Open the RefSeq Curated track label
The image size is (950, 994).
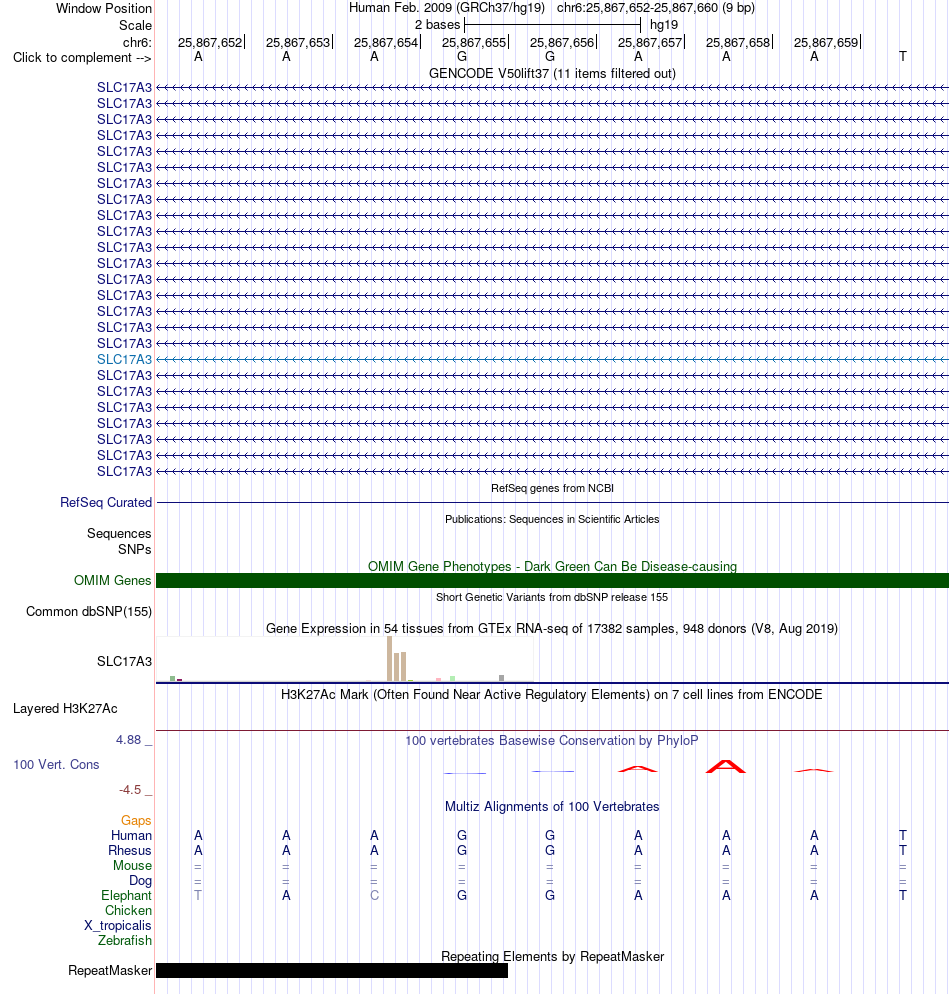[106, 503]
